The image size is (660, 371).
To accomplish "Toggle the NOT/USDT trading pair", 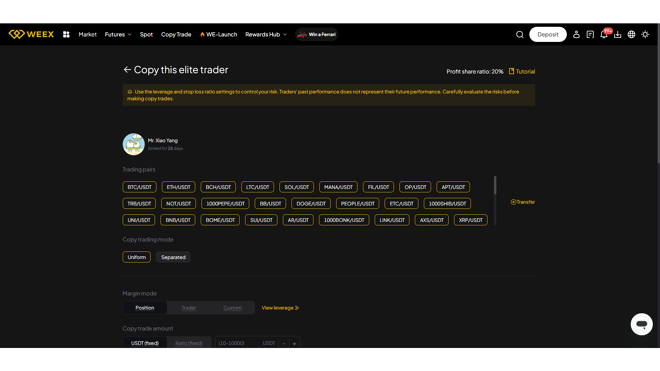I will tap(178, 203).
